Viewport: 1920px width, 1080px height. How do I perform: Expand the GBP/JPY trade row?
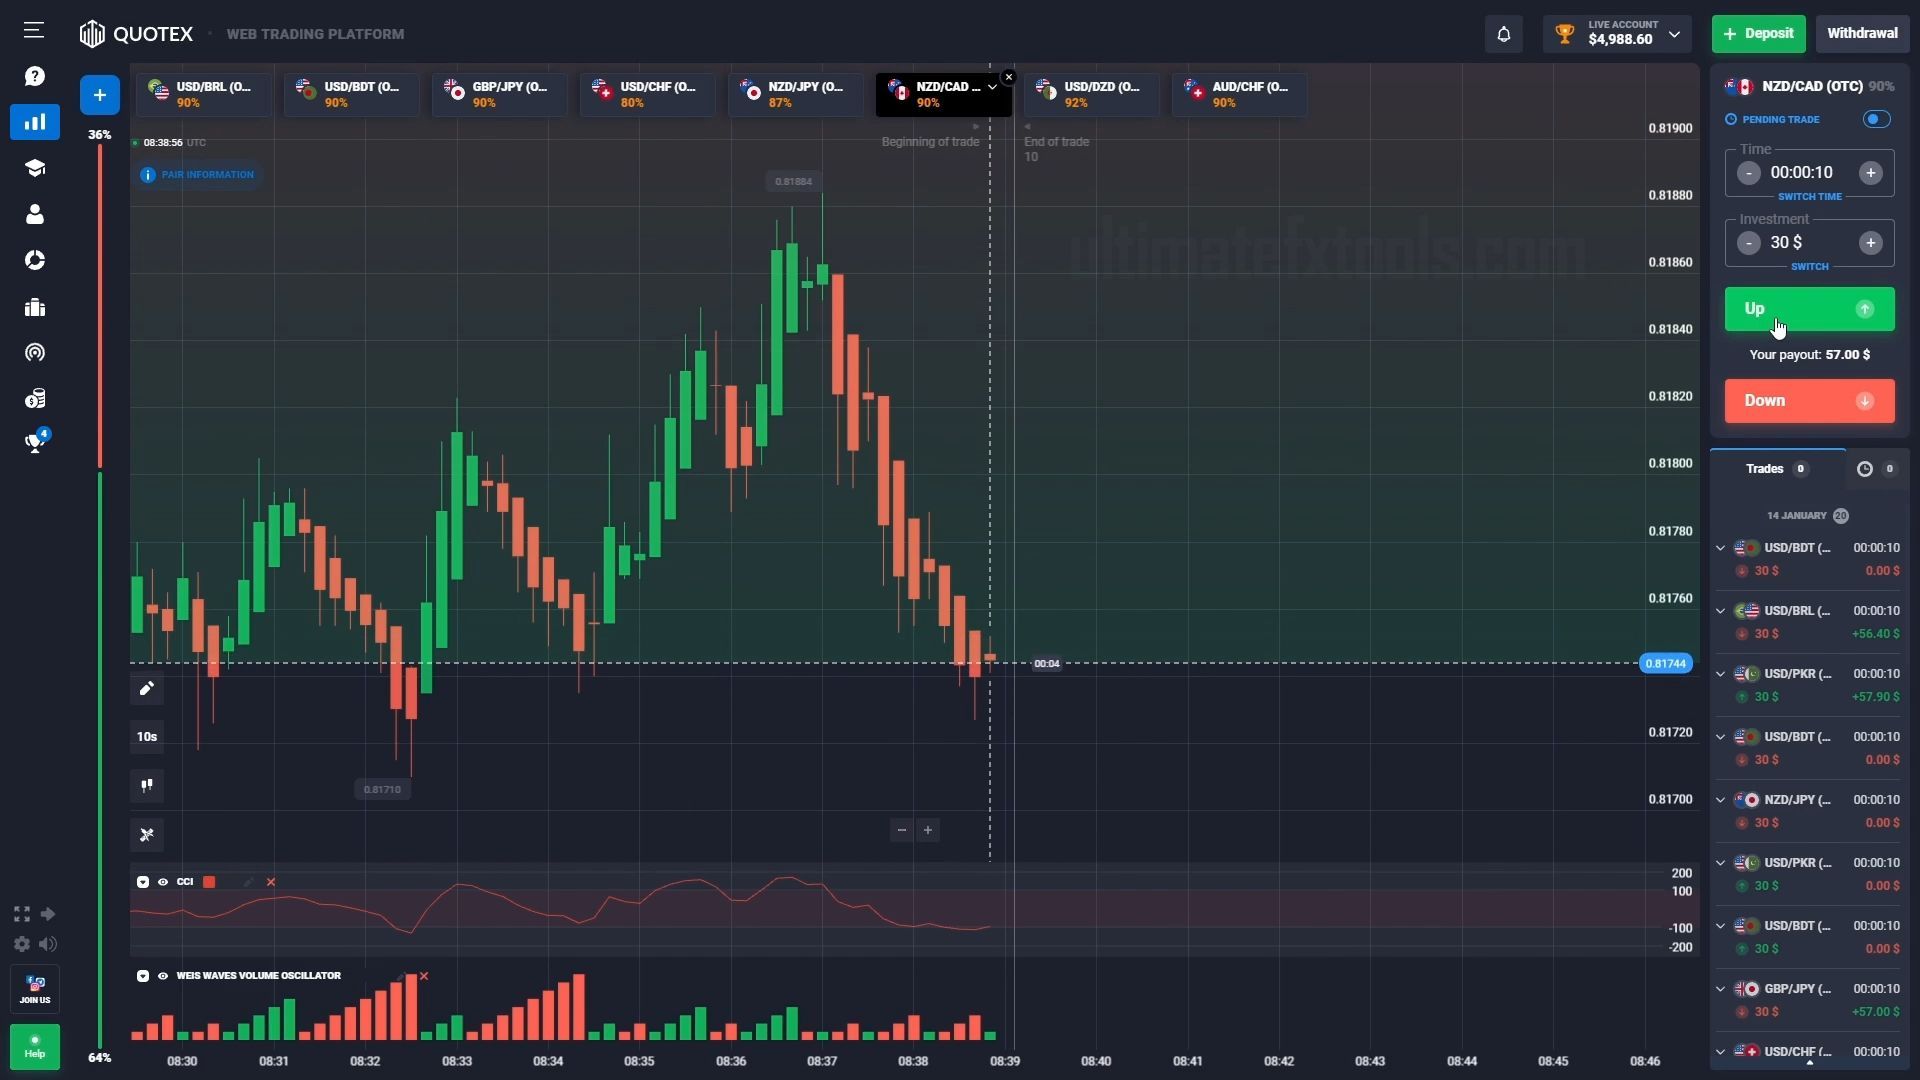point(1720,989)
